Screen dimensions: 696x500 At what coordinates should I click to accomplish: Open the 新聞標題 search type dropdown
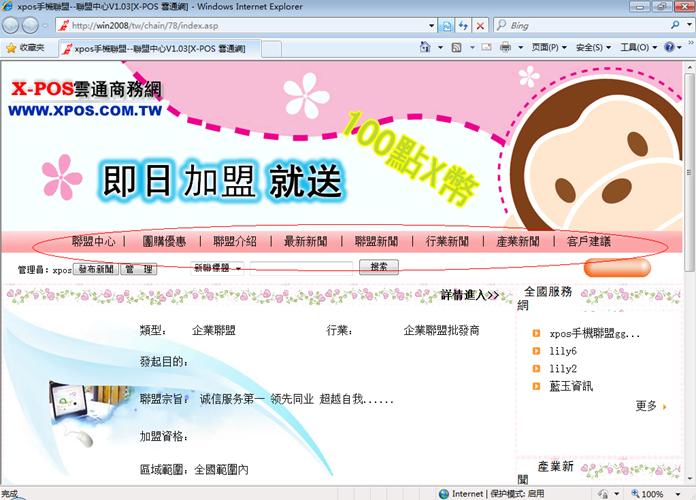pos(217,268)
